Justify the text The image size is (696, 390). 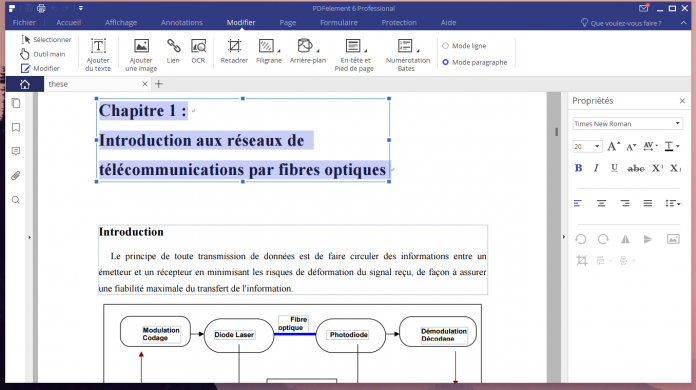pos(648,203)
